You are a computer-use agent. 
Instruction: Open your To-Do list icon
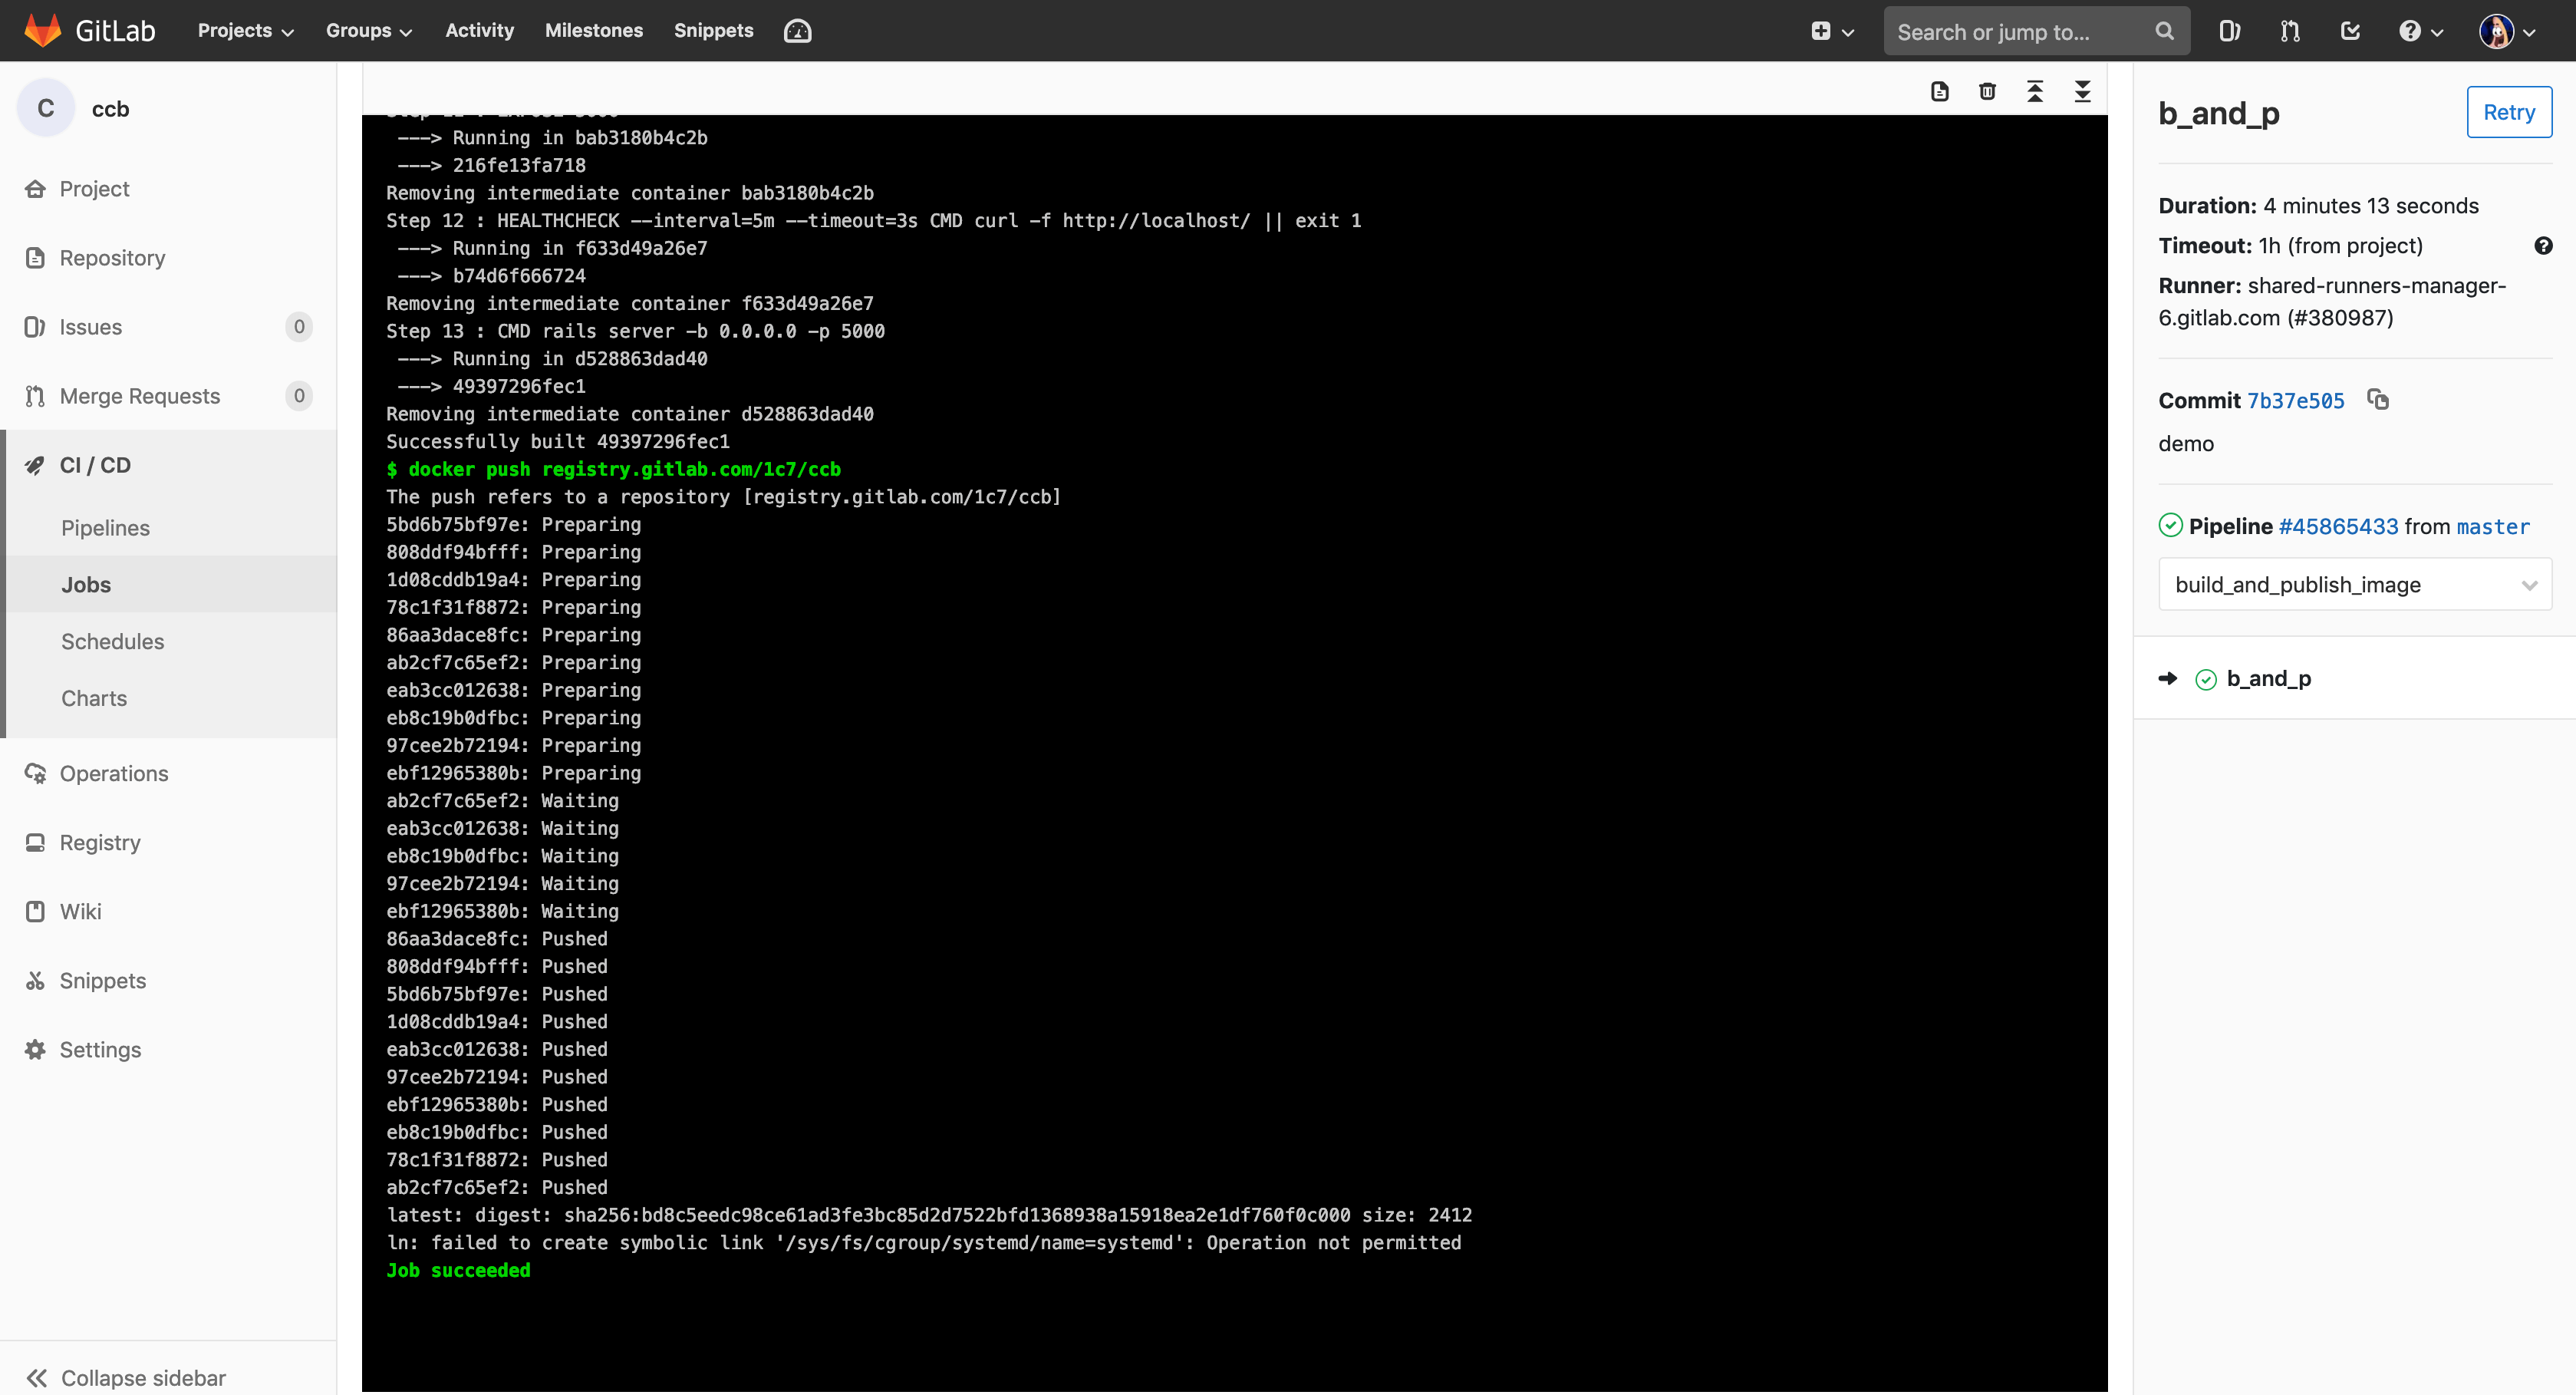tap(2350, 30)
